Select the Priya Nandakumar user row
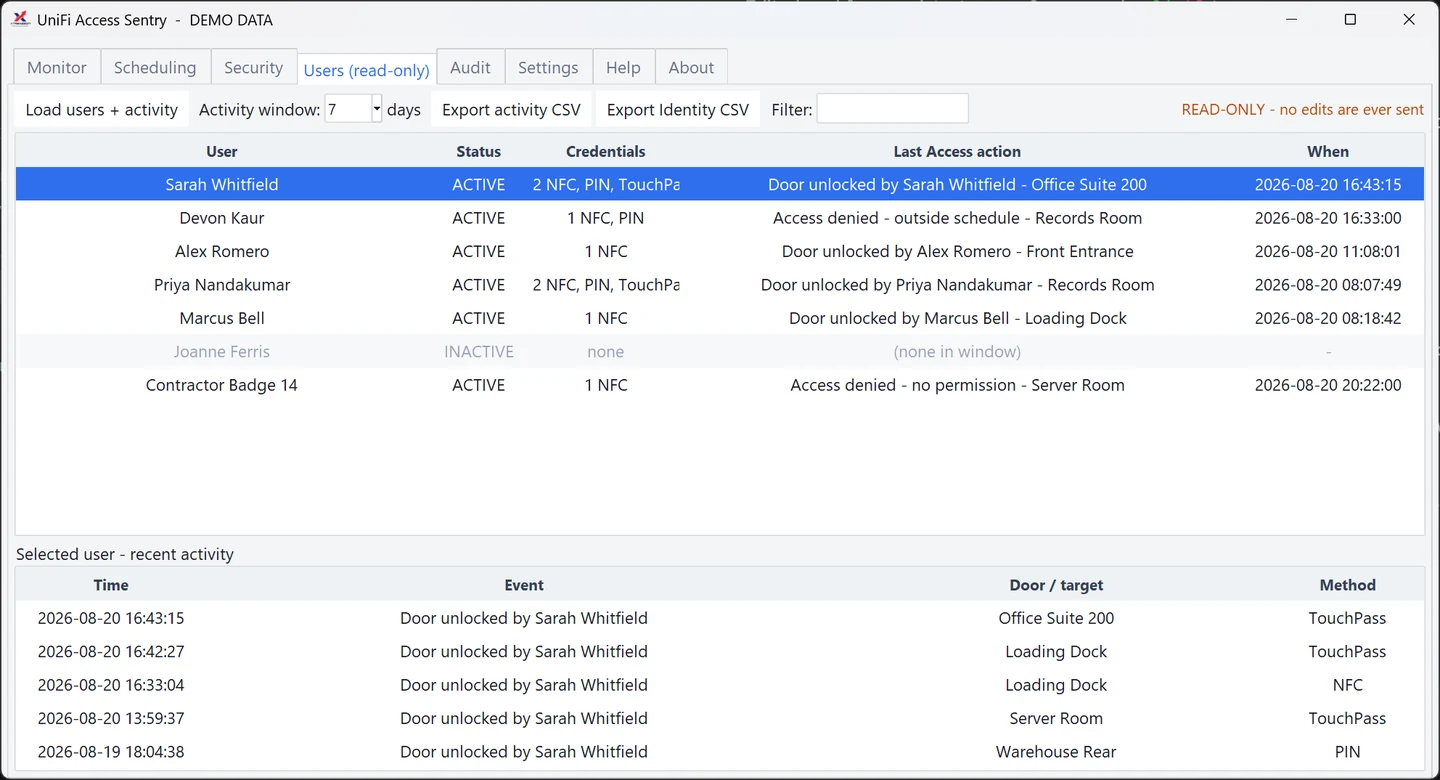 [720, 285]
